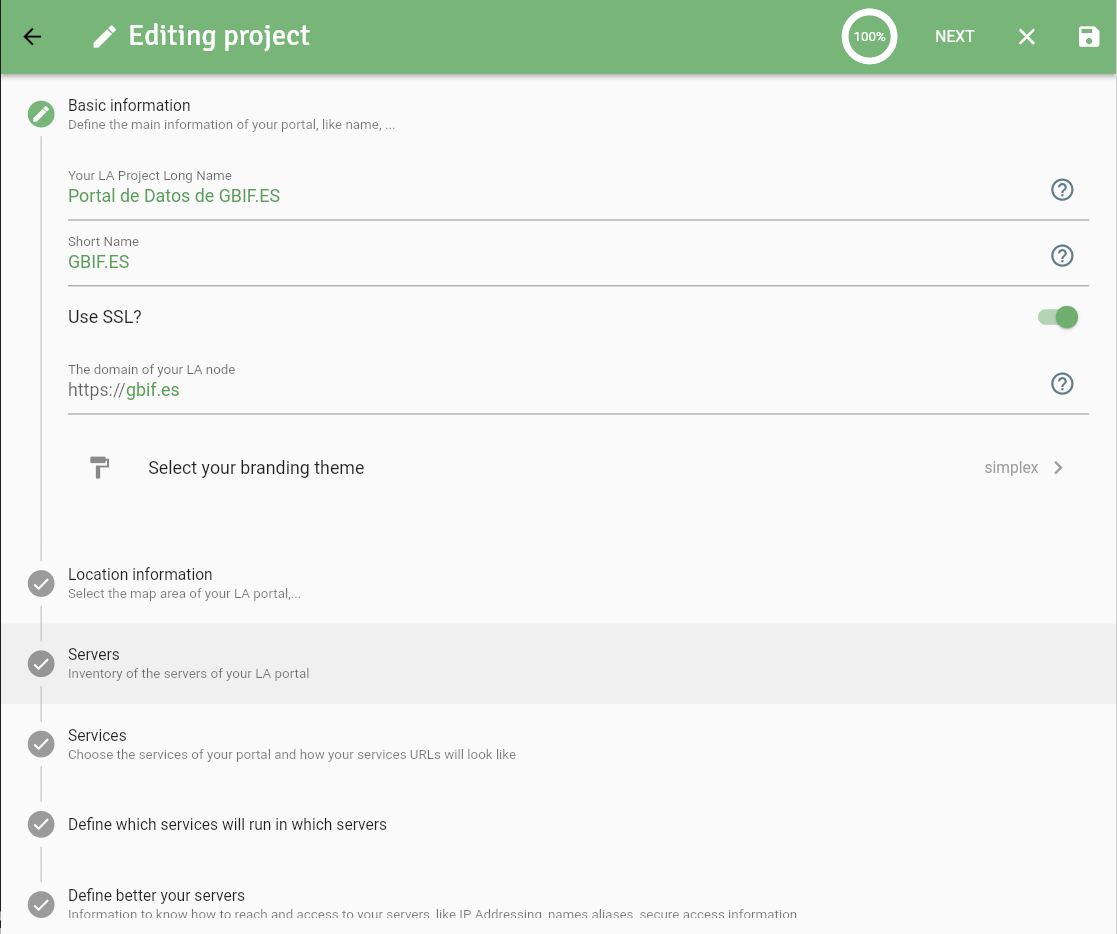The width and height of the screenshot is (1117, 934).
Task: Click the NEXT button
Action: click(x=954, y=36)
